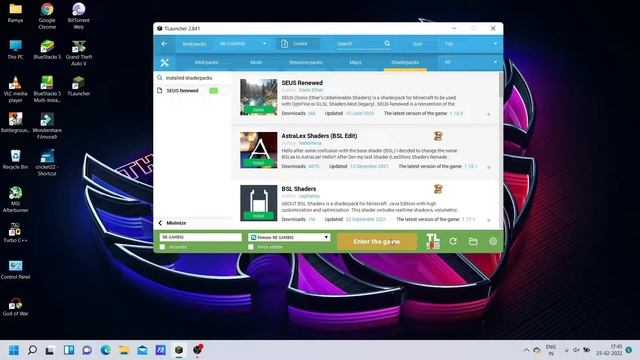Go back with the arrow icon in TLauncher

click(164, 44)
